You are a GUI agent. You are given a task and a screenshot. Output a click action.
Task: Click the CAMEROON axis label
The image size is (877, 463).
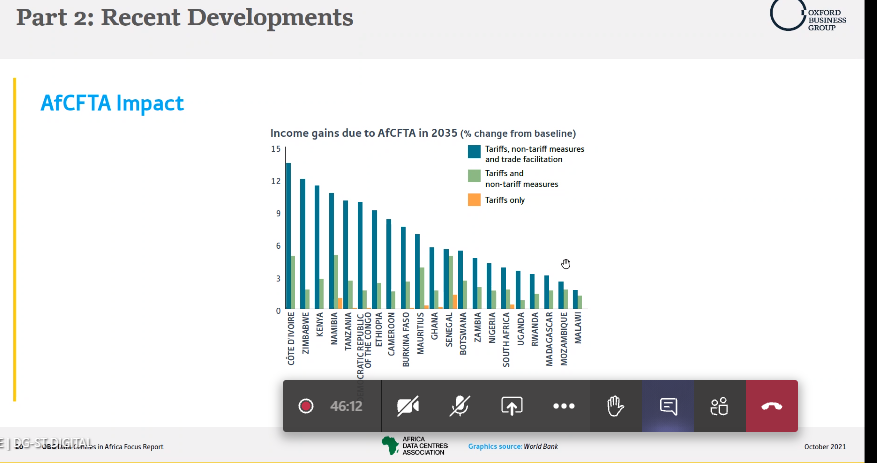tap(393, 333)
